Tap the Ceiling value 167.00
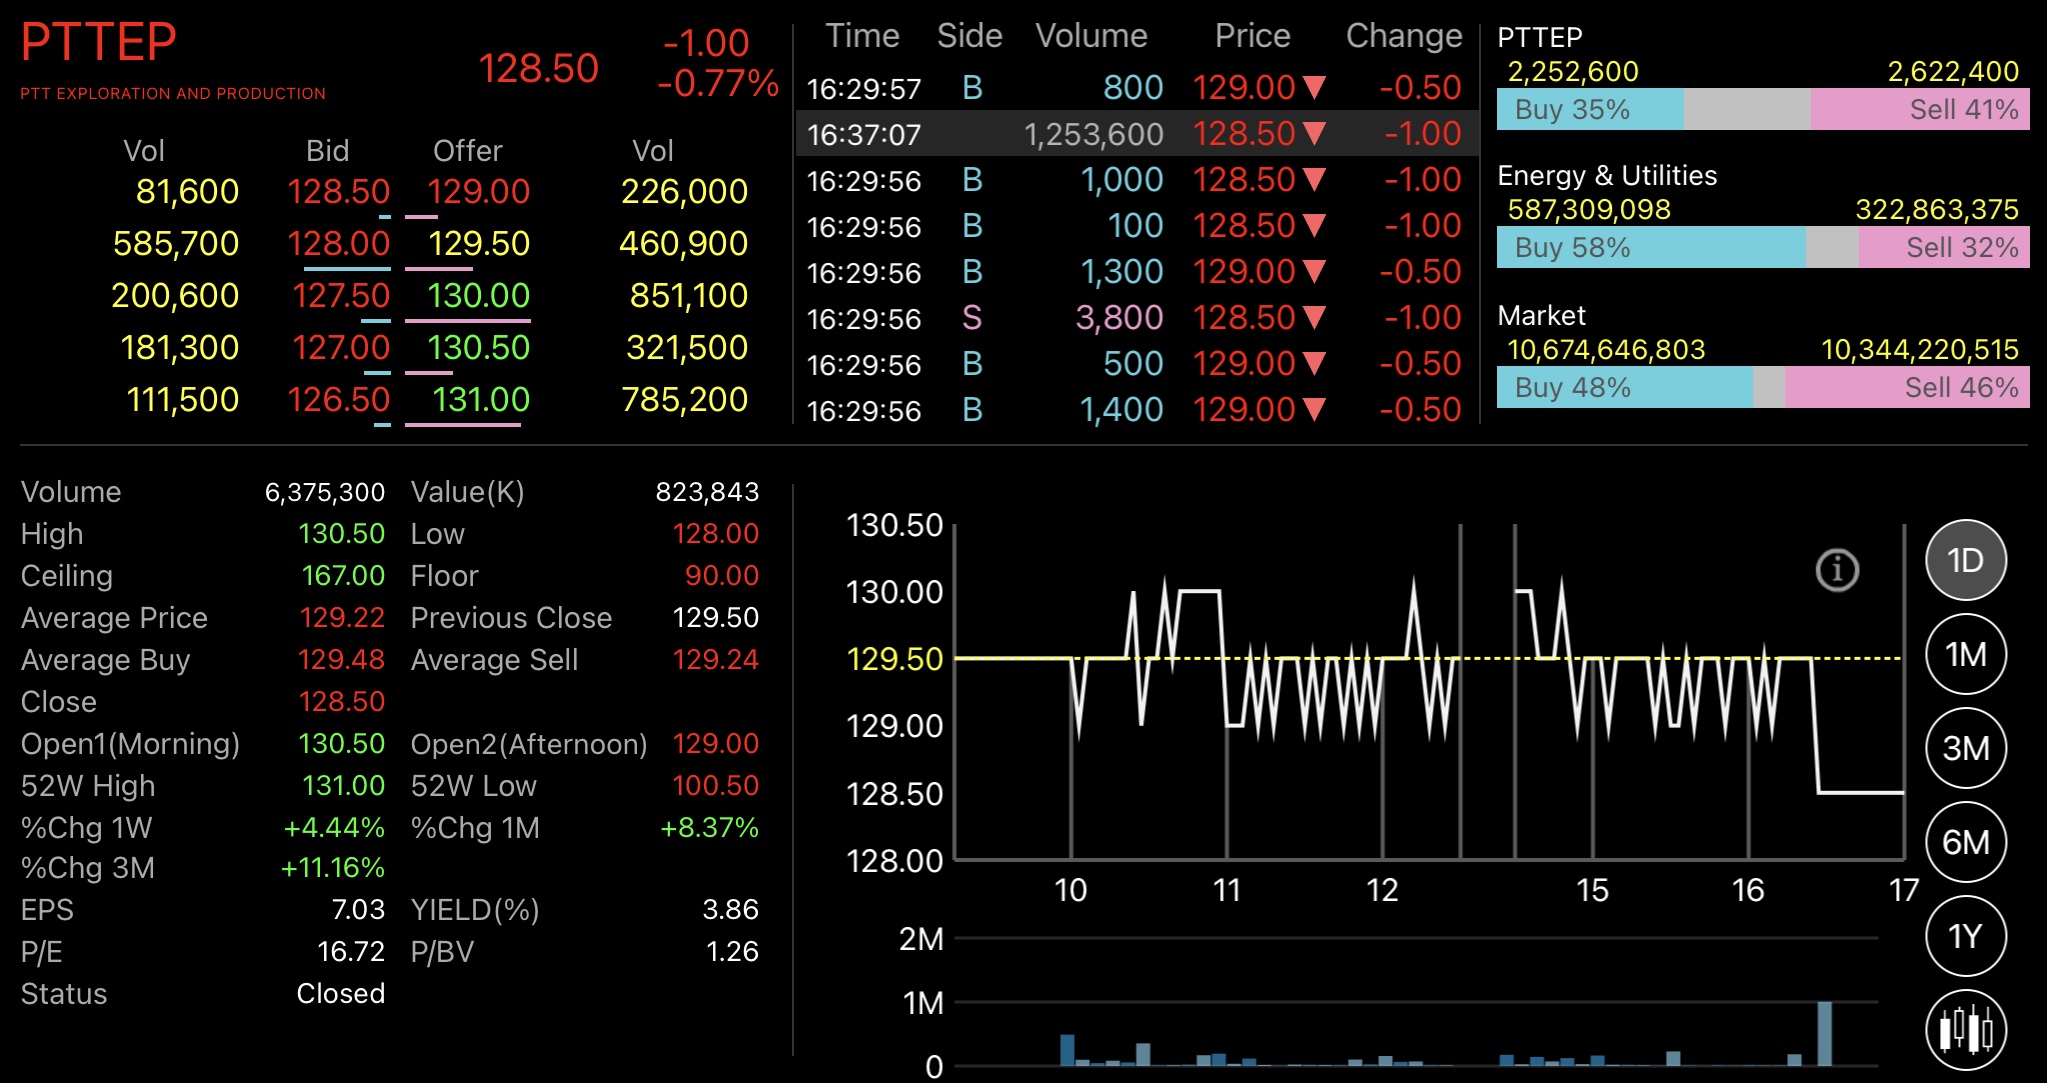Screen dimensions: 2047x1083 coord(343,576)
